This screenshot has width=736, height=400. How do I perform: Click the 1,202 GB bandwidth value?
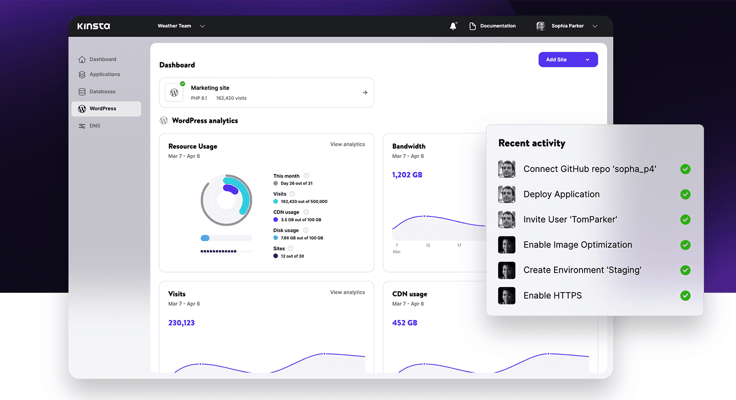[407, 175]
